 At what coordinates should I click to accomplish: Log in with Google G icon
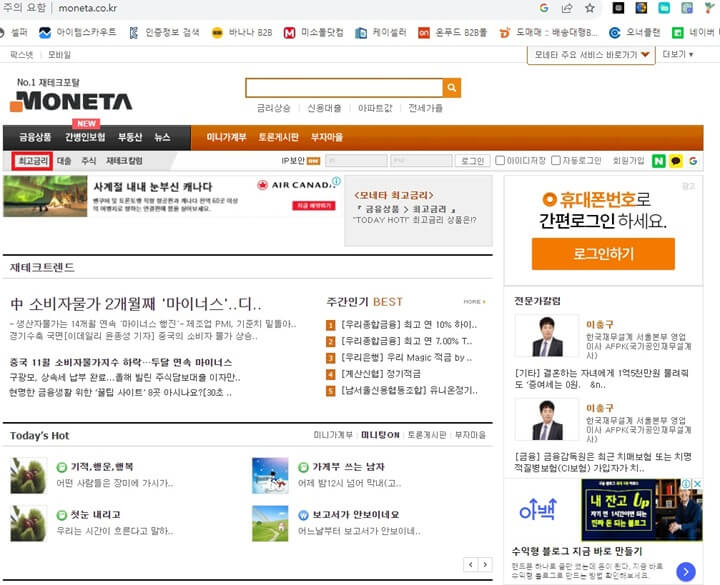693,161
